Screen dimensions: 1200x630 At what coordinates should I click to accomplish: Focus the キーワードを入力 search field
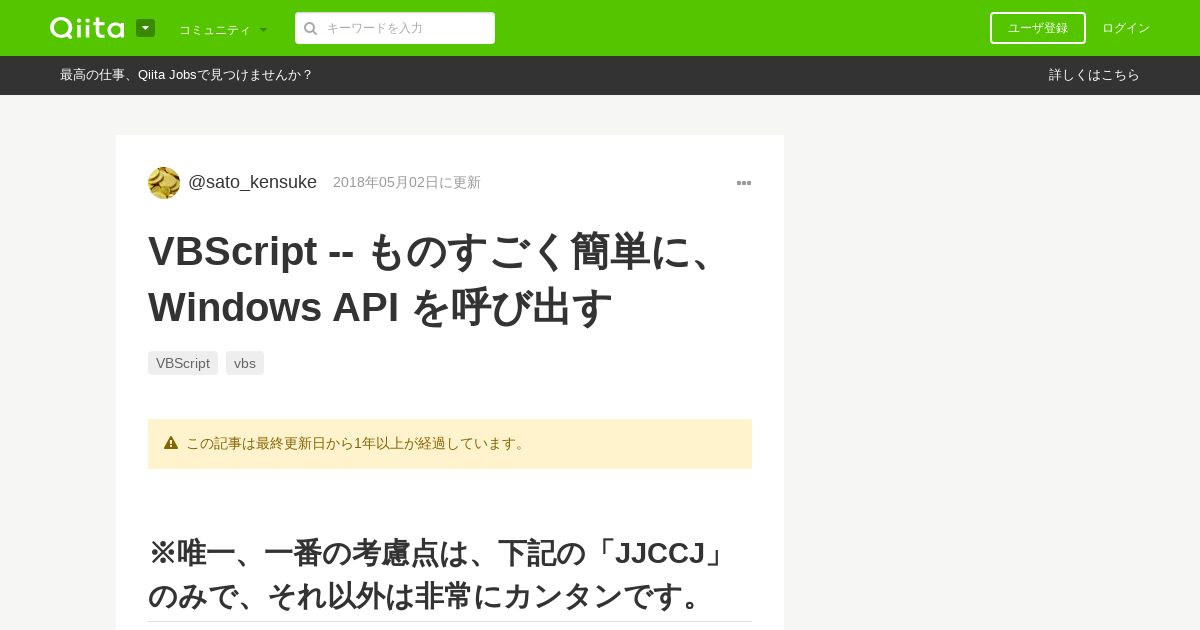tap(395, 28)
